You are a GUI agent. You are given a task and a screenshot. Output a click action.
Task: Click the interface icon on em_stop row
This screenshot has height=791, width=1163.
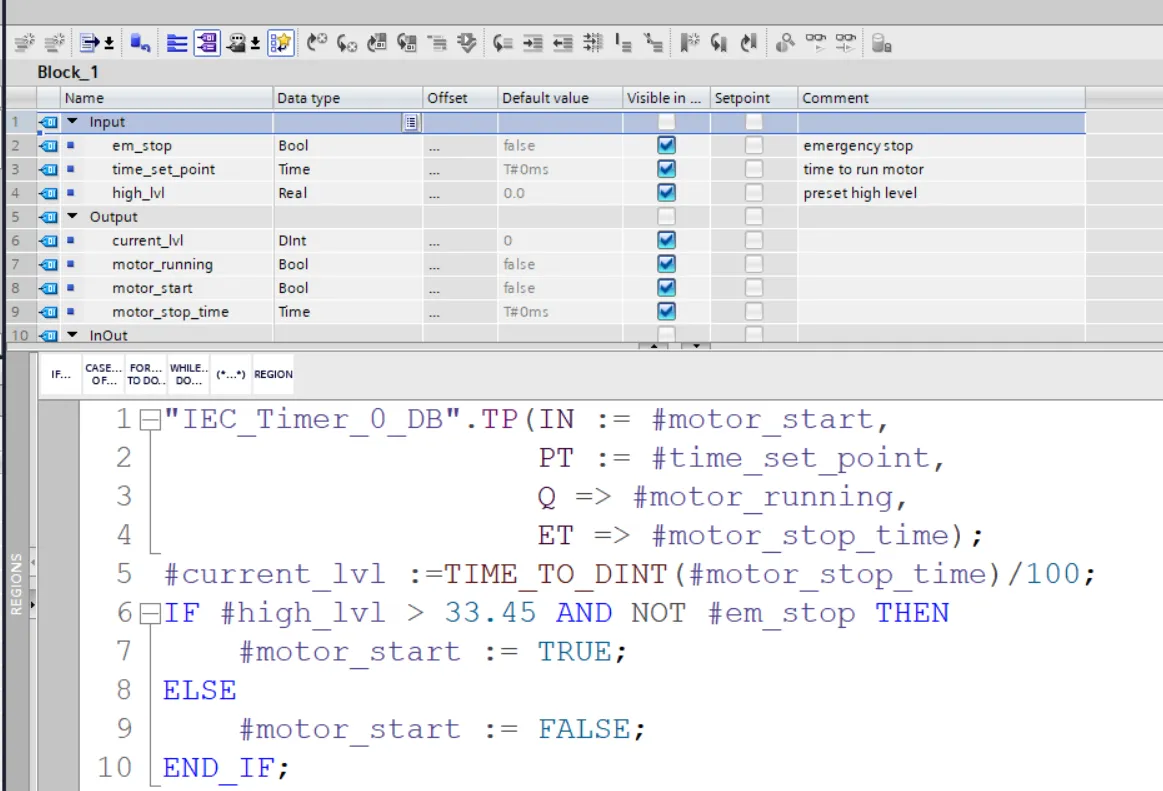click(48, 145)
